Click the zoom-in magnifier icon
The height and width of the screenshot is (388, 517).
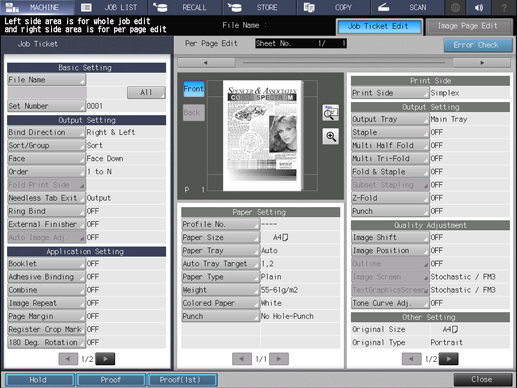[331, 136]
